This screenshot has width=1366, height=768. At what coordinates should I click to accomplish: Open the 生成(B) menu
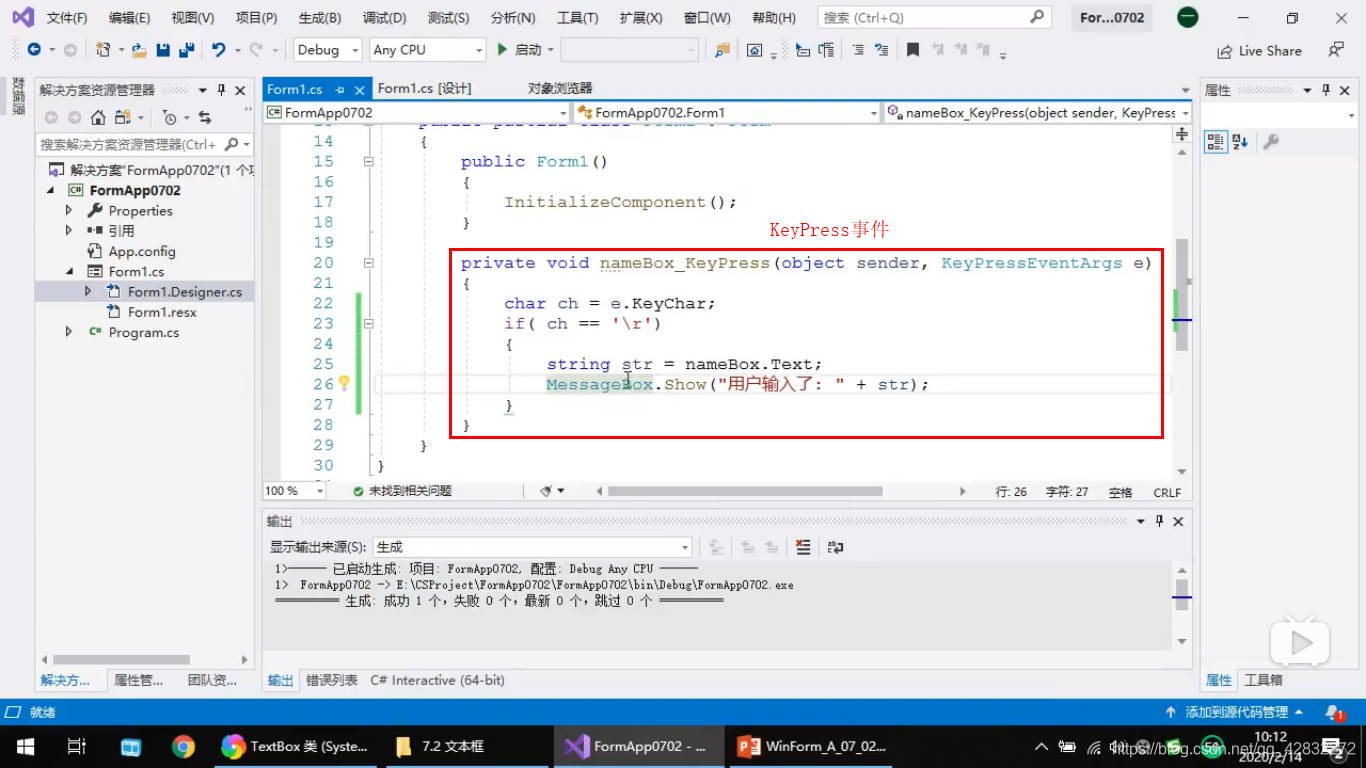(x=320, y=18)
